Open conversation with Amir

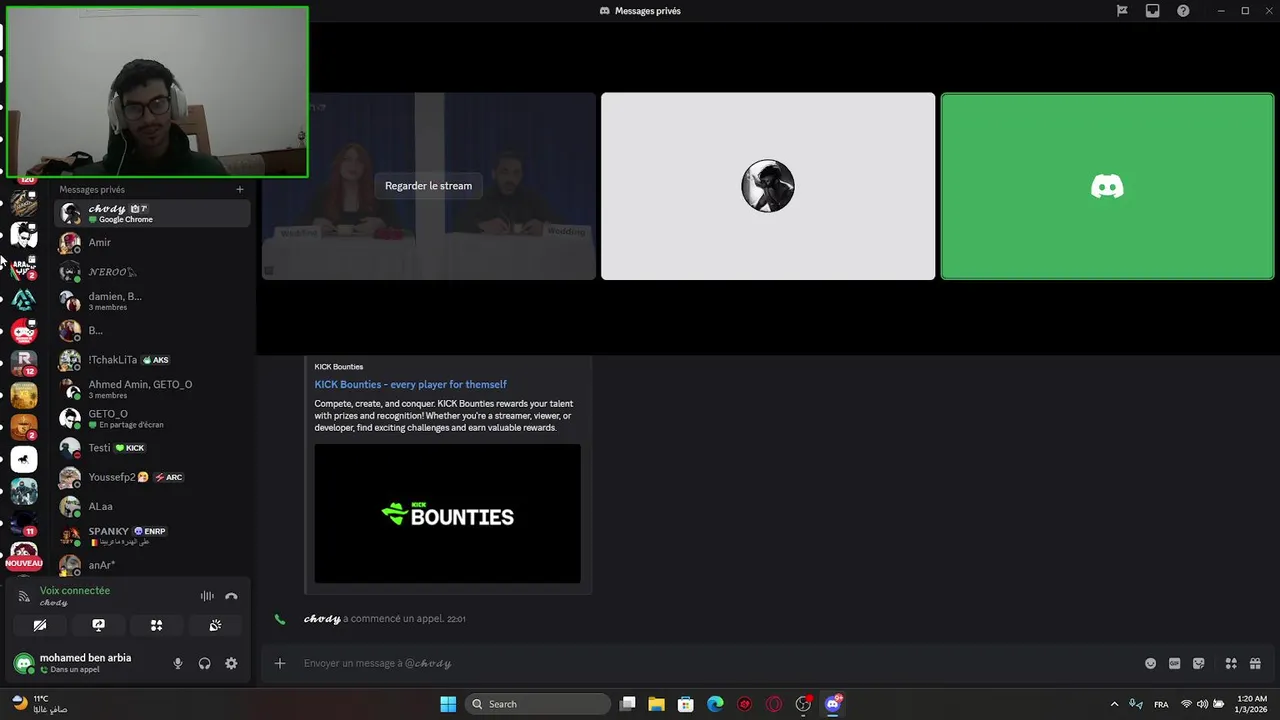pyautogui.click(x=152, y=242)
